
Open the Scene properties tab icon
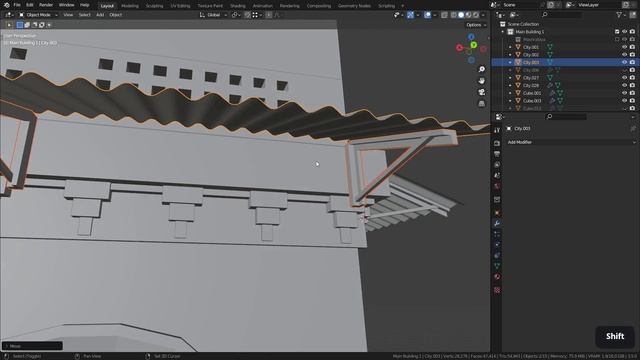497,175
